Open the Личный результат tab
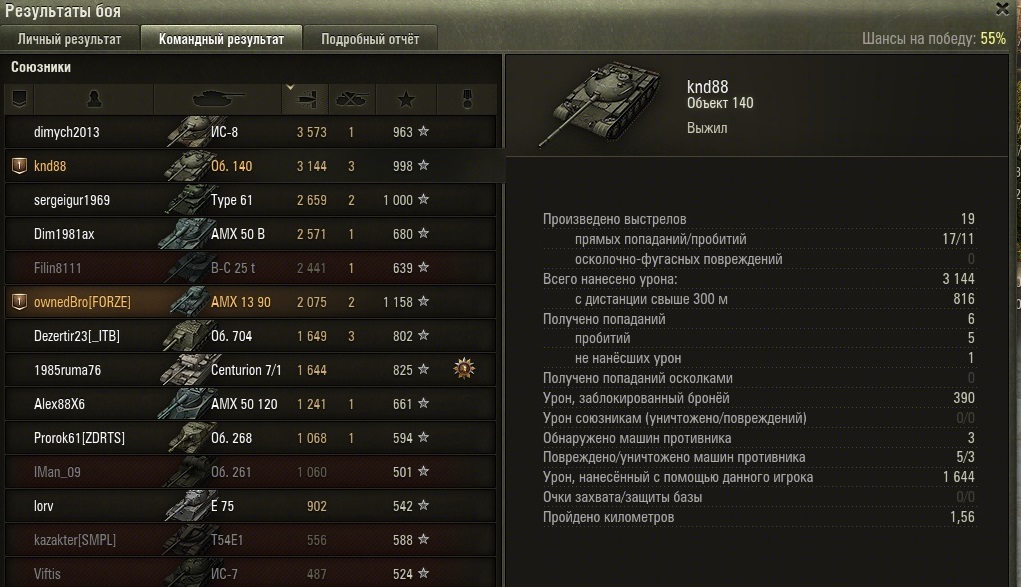This screenshot has width=1021, height=587. pos(70,38)
